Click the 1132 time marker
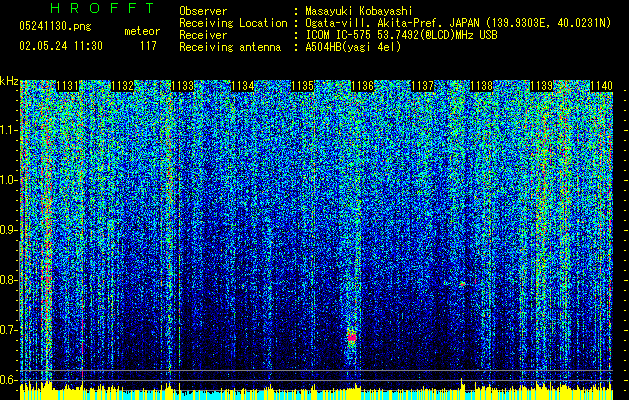 pyautogui.click(x=122, y=86)
